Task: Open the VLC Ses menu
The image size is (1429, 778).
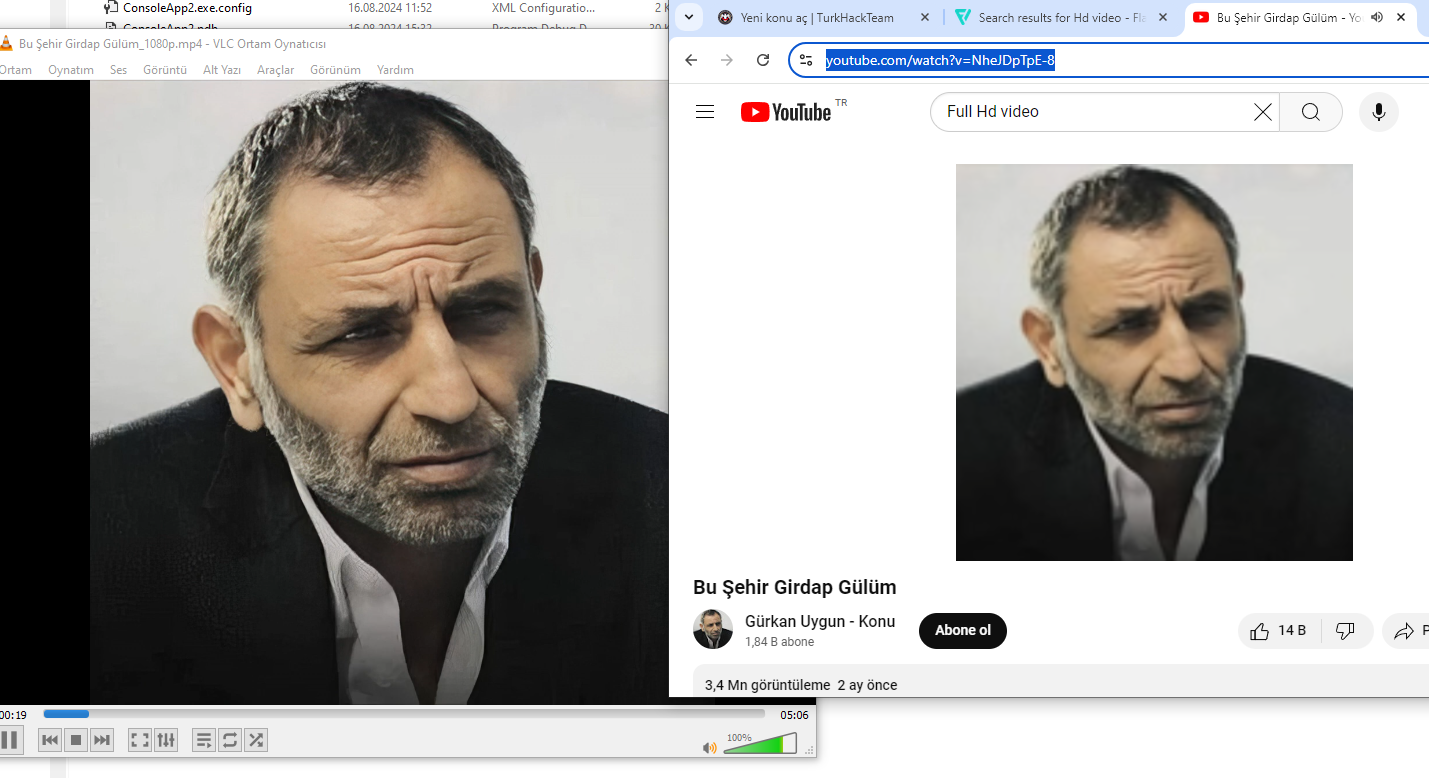Action: point(119,70)
